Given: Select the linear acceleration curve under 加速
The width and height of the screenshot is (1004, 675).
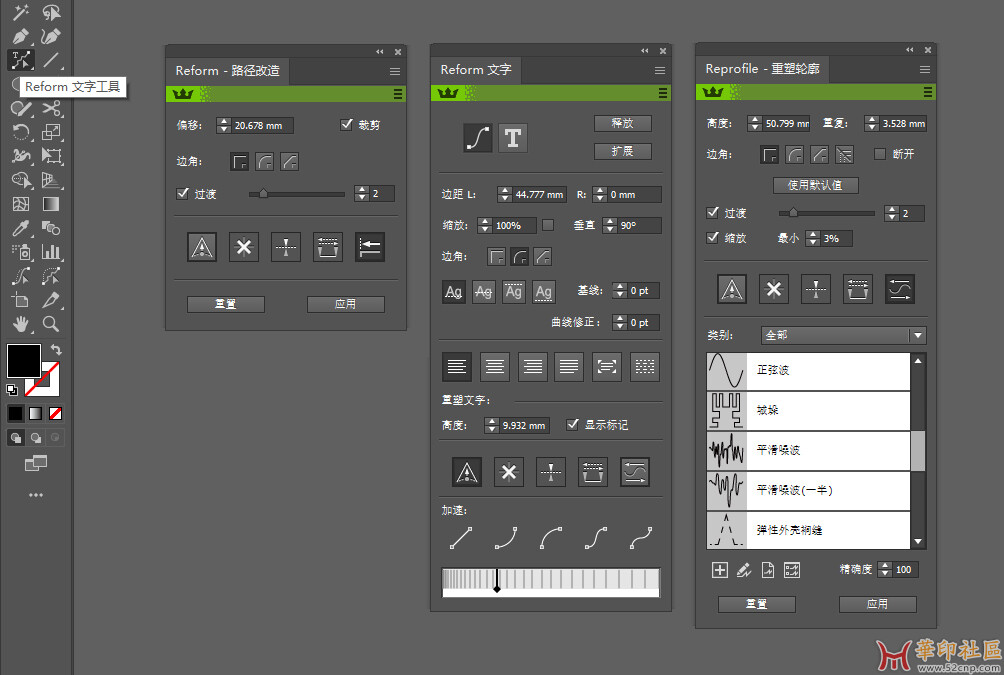Looking at the screenshot, I should (461, 538).
